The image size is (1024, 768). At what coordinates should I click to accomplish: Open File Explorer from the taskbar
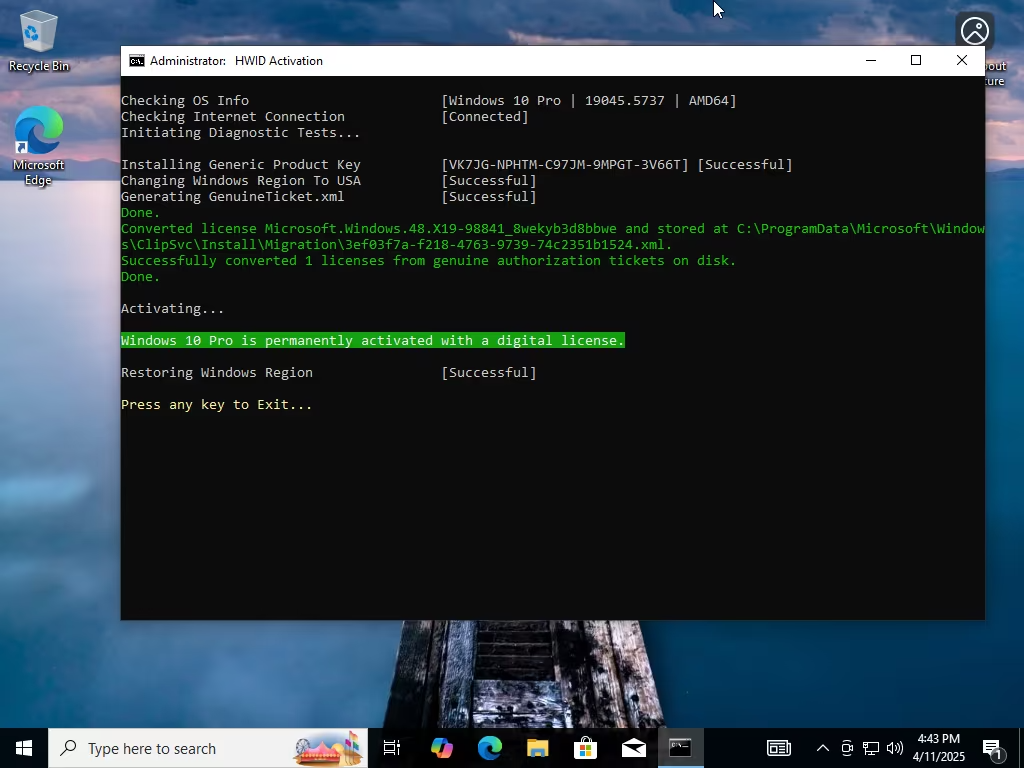pos(537,748)
